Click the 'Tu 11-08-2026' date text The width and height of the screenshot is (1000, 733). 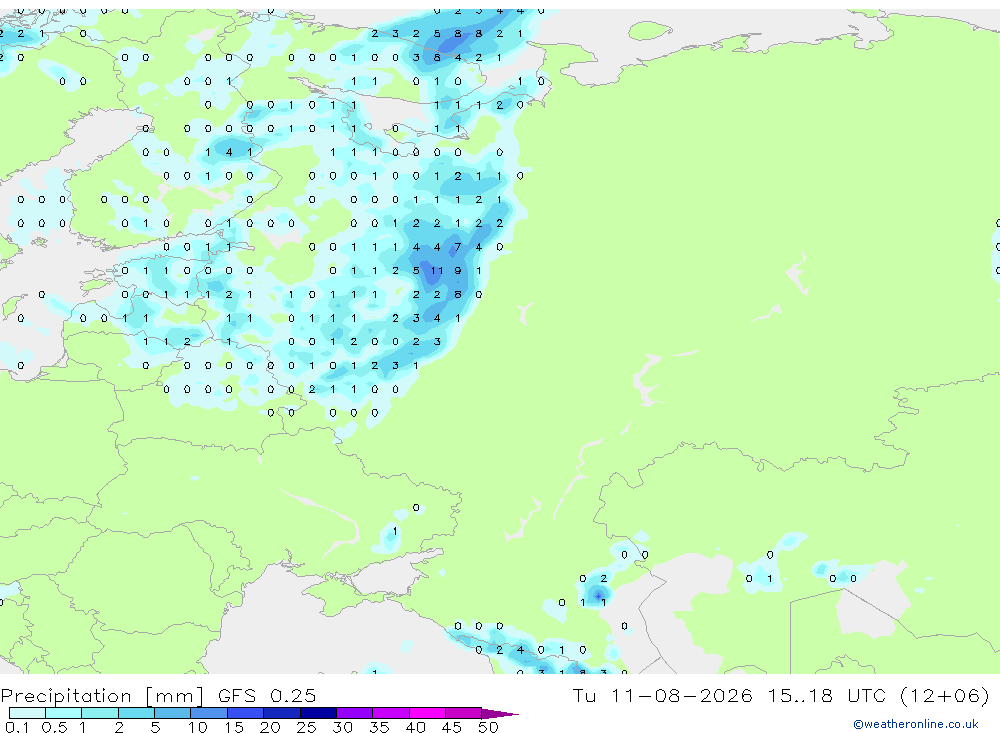point(663,695)
